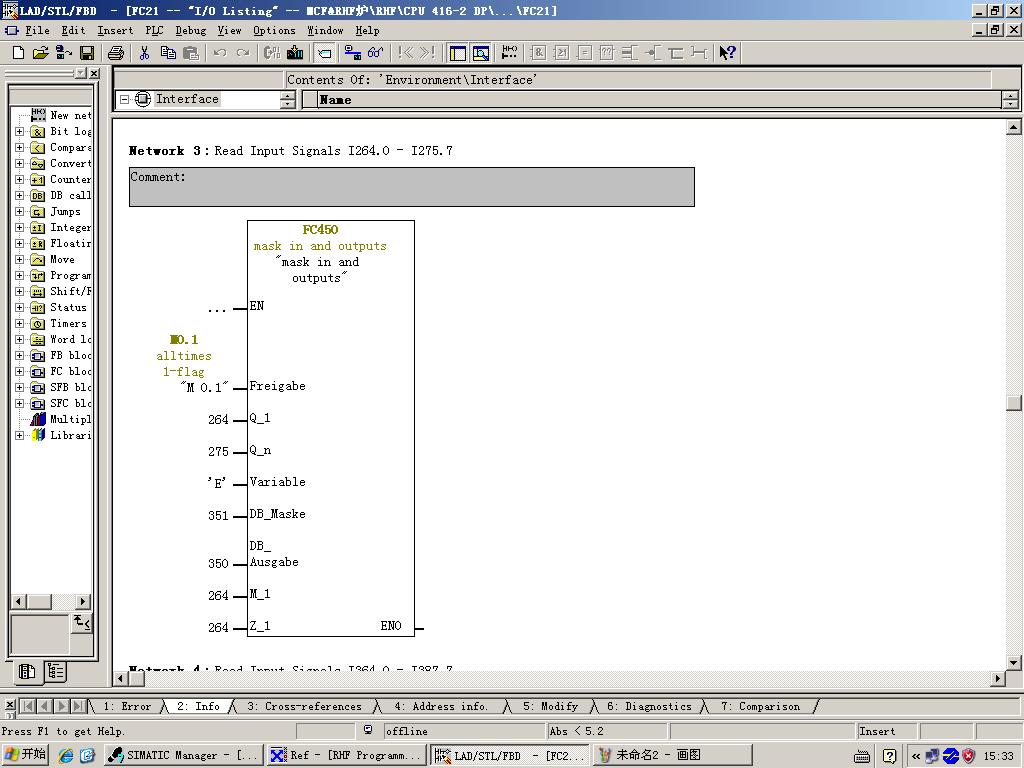Expand the Counter folder
This screenshot has width=1024, height=768.
tap(20, 179)
